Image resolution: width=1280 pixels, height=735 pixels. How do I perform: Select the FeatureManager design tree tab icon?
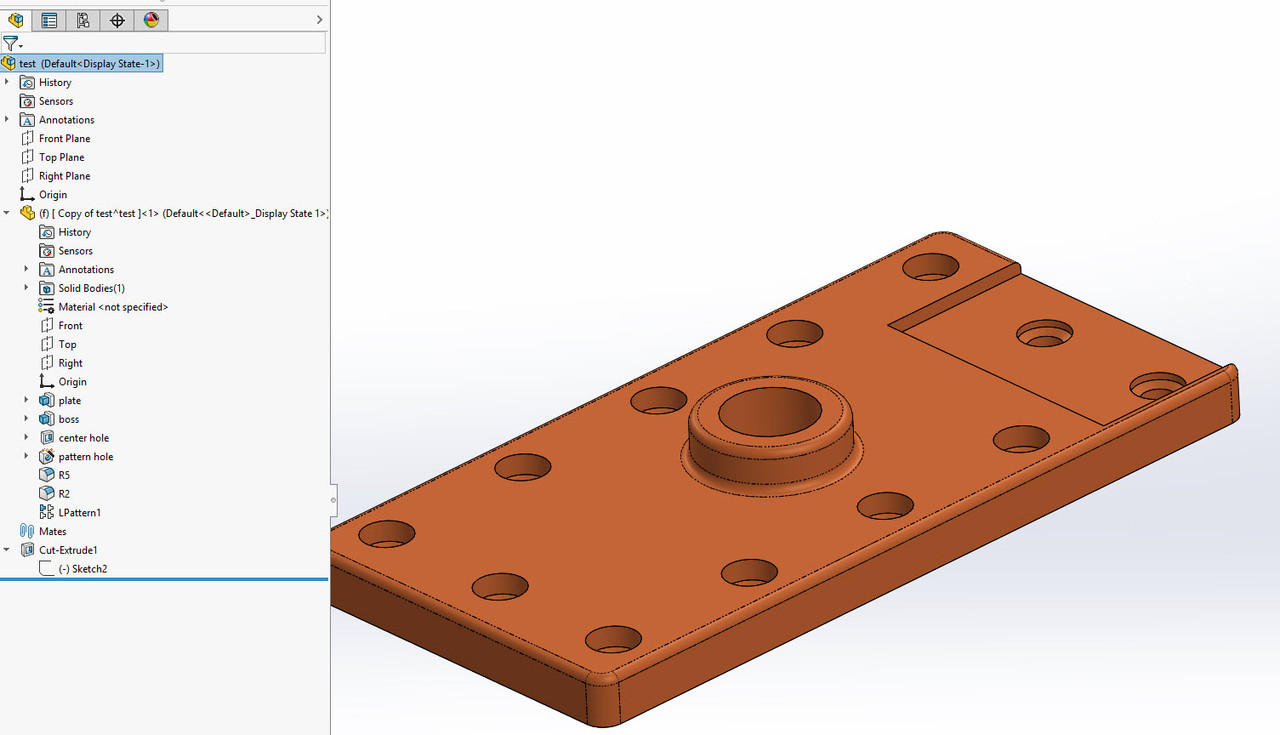tap(15, 19)
